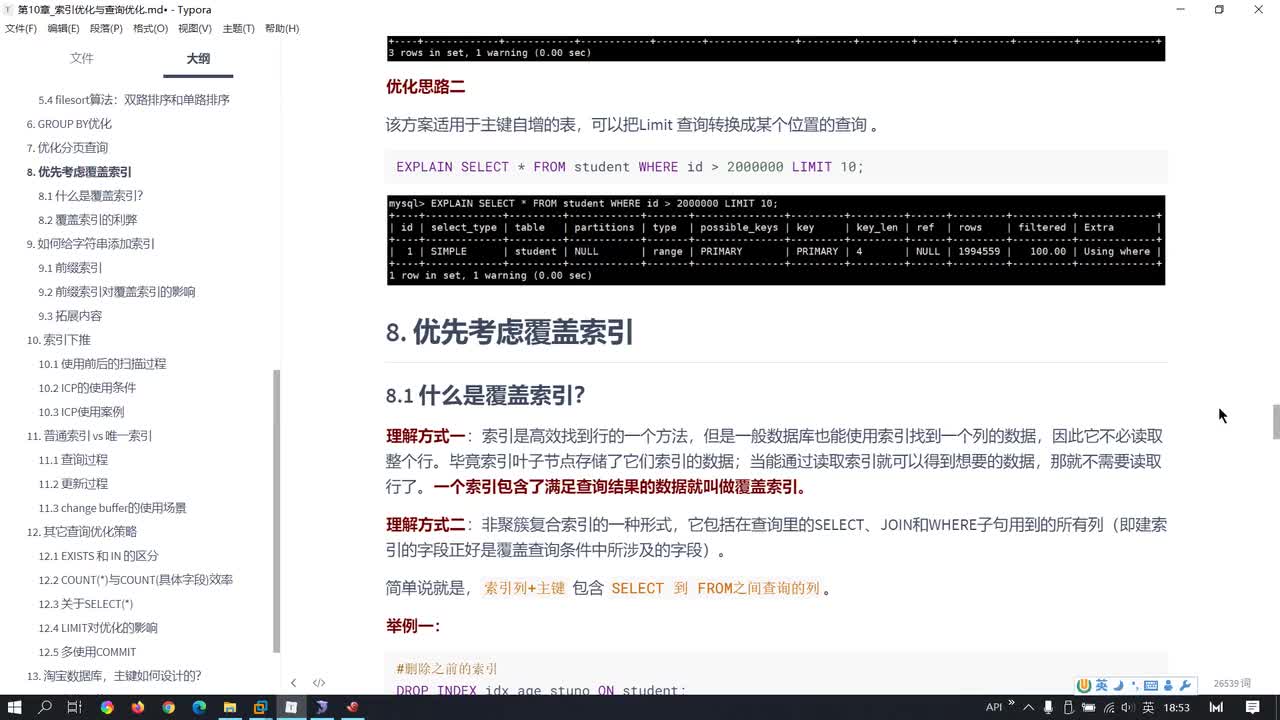
Task: Switch to the dolphin app in the taskbar
Action: point(322,707)
